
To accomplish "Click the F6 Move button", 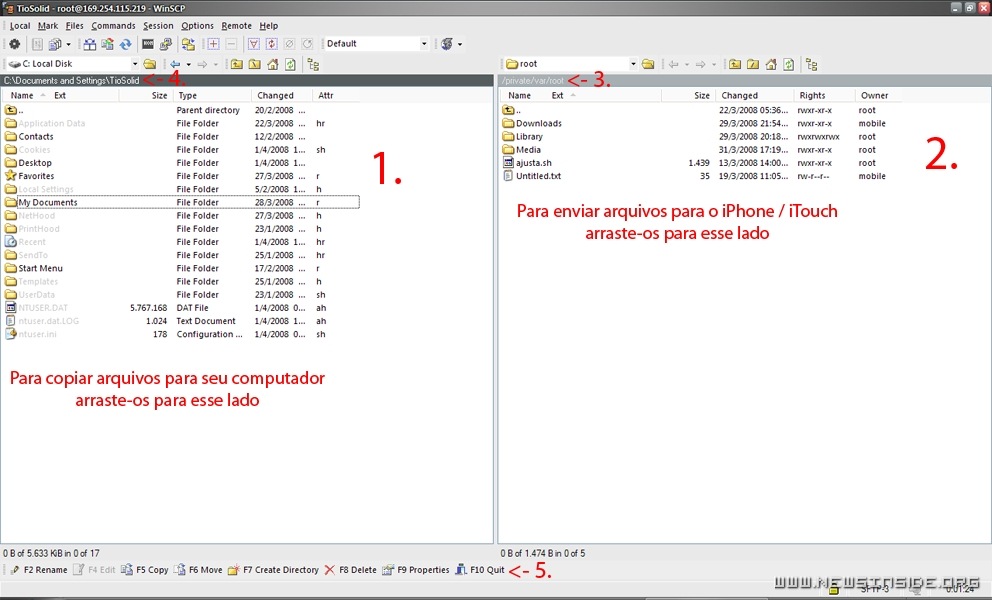I will [x=198, y=570].
